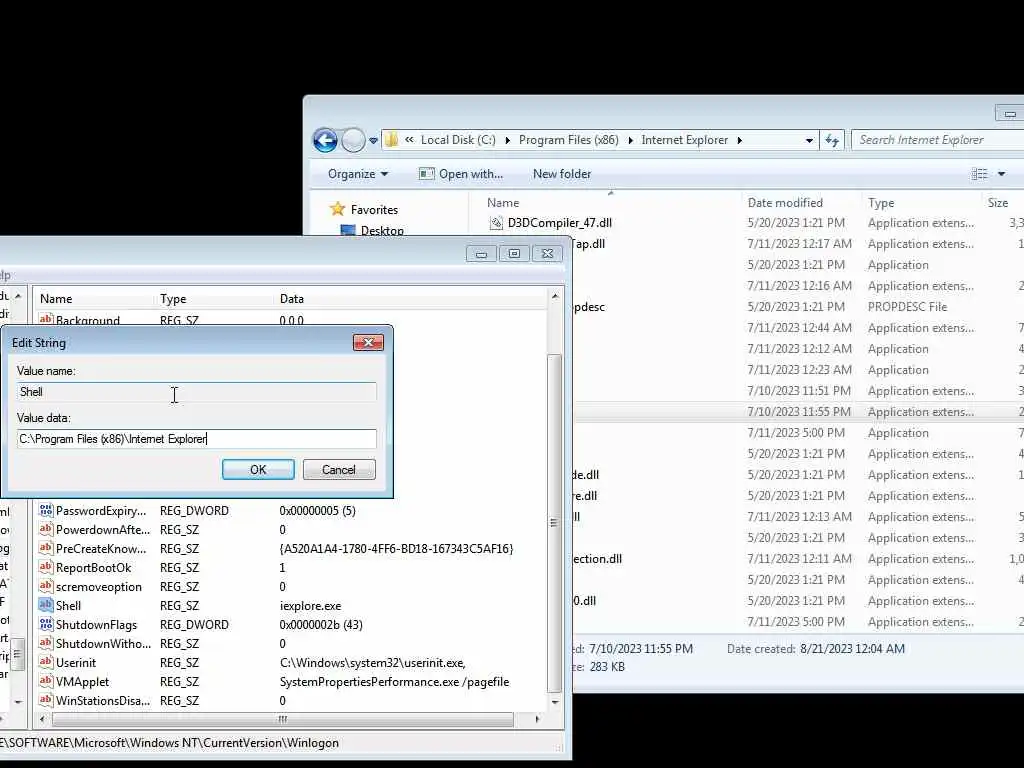Maximize the Registry Editor window
Screen dimensions: 1024x768
pos(515,253)
